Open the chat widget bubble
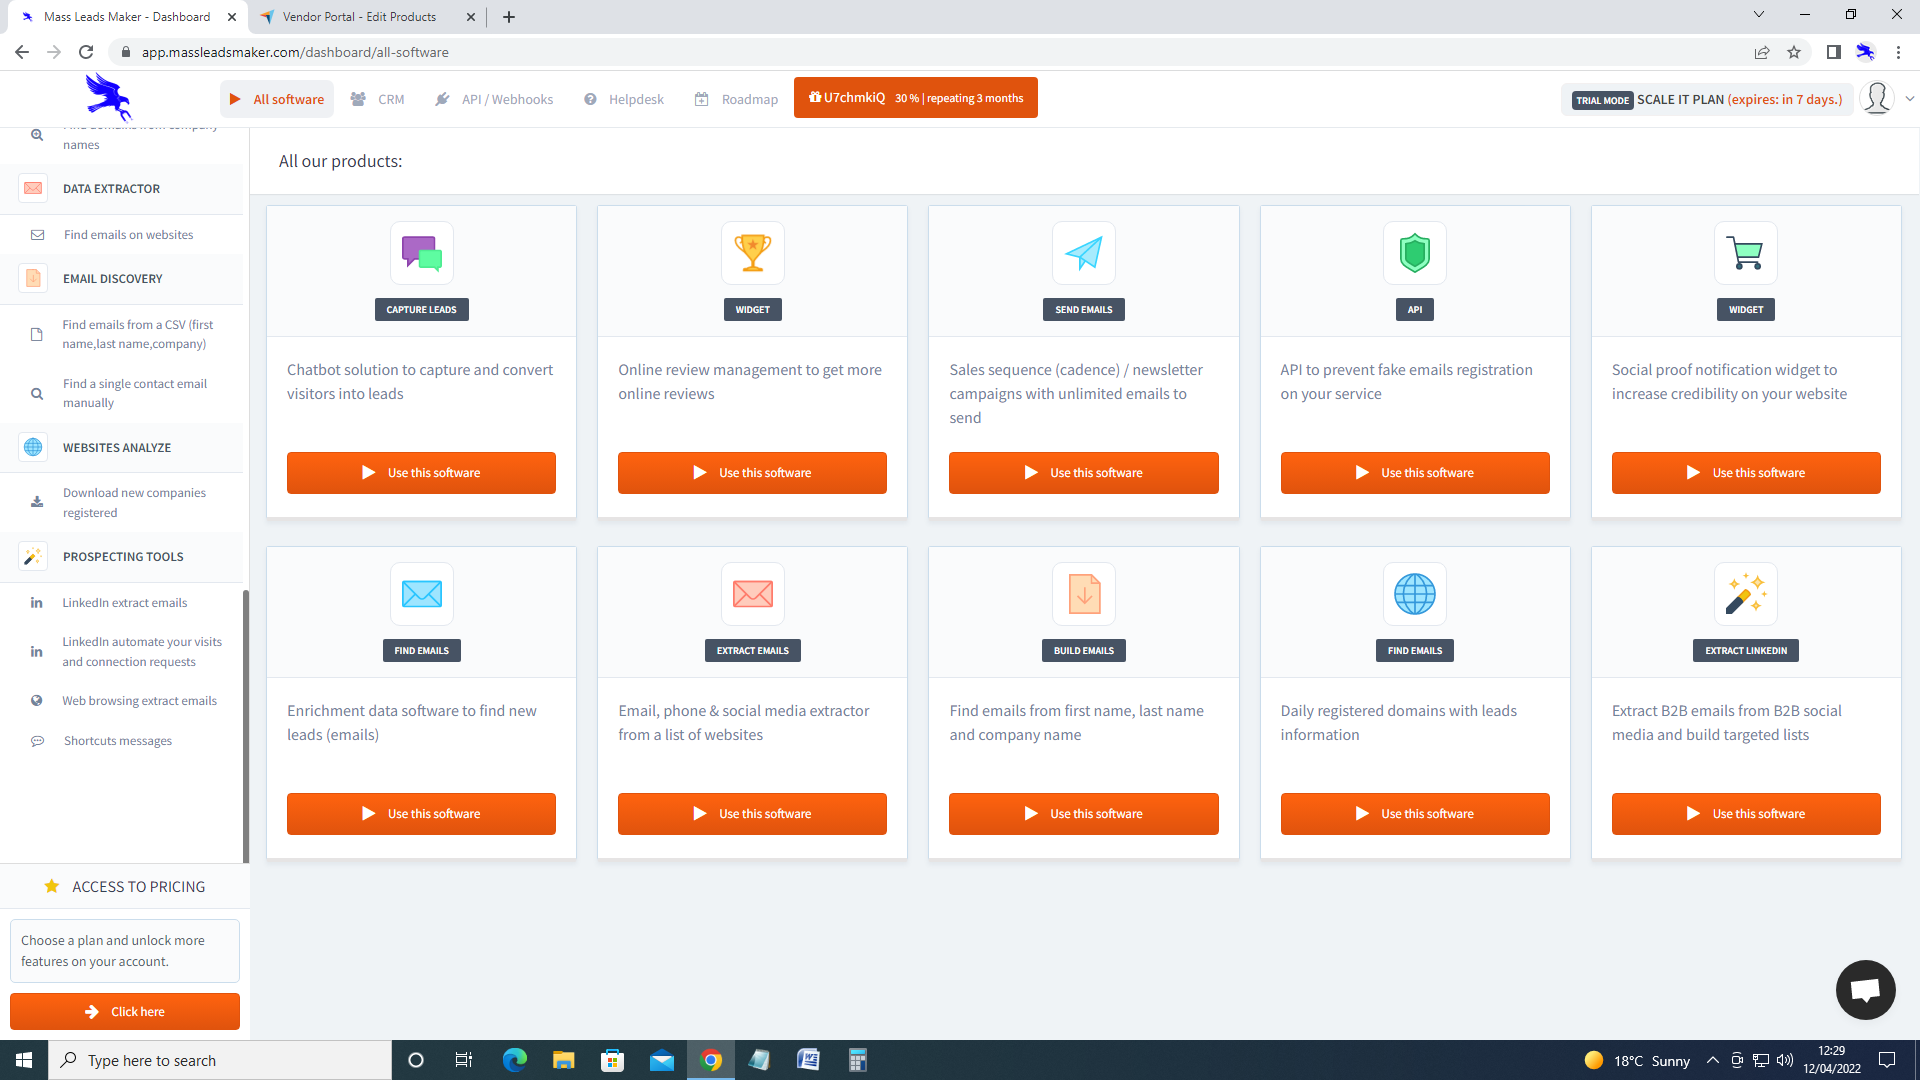Screen dimensions: 1920x1080 (x=1865, y=990)
